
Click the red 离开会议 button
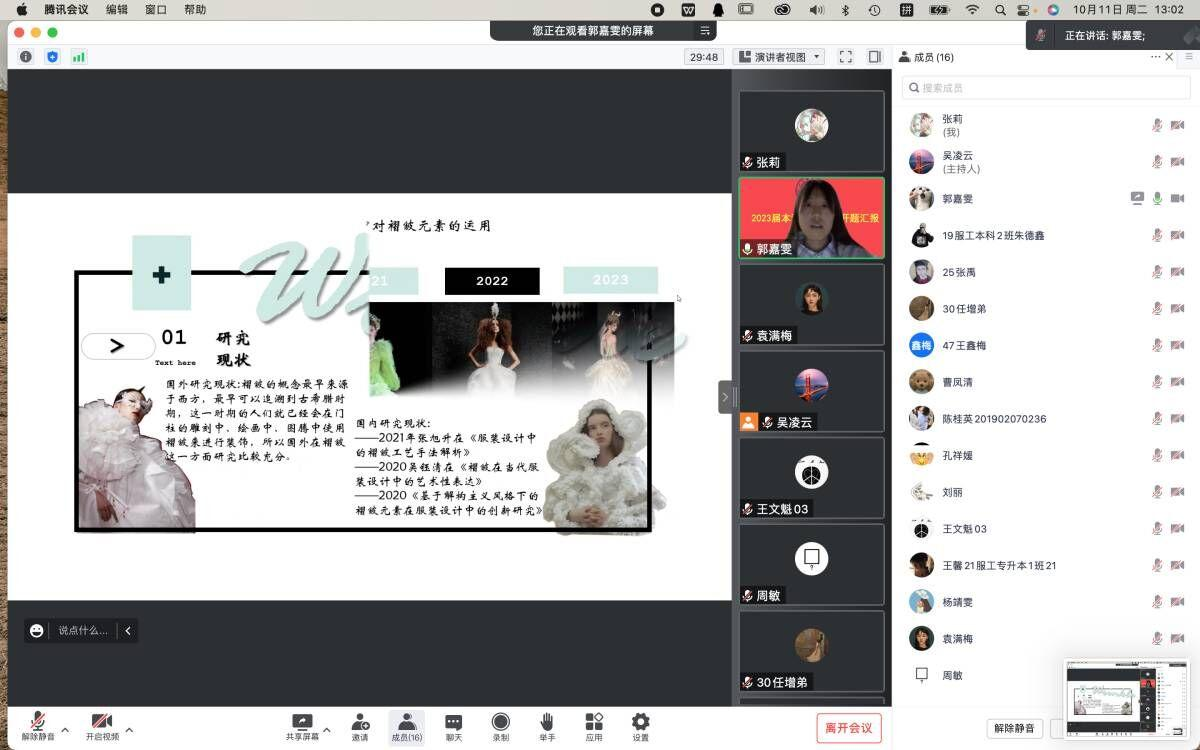click(x=849, y=728)
